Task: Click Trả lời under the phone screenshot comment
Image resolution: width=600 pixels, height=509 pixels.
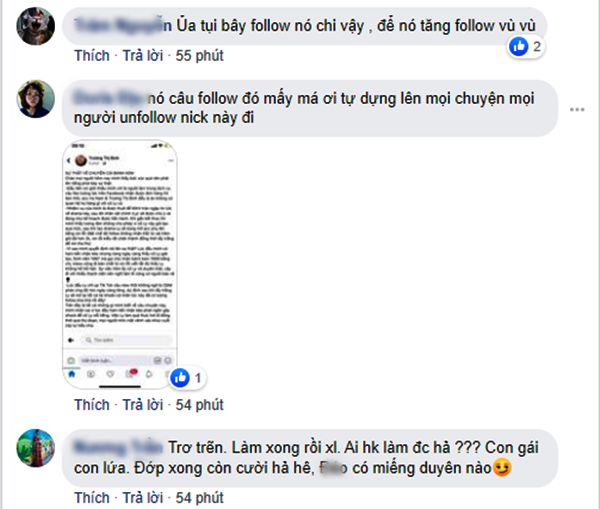Action: (143, 405)
